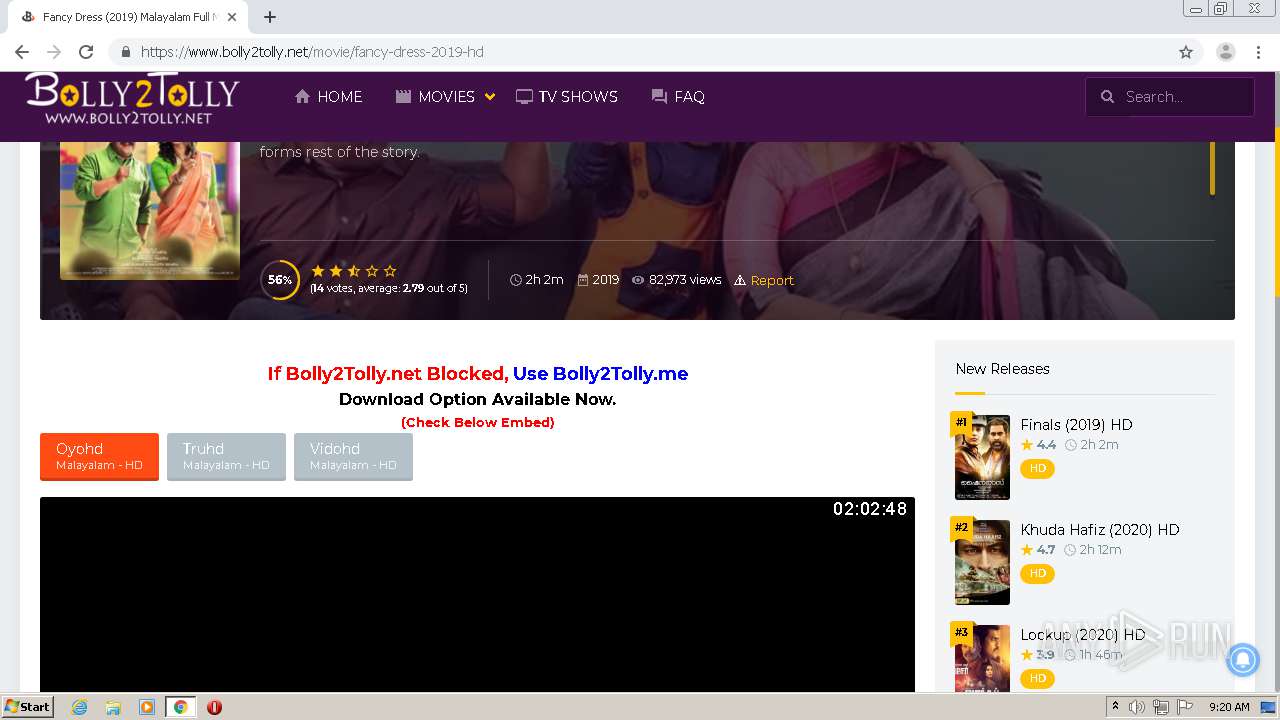Open File Explorer from the taskbar

tap(113, 707)
